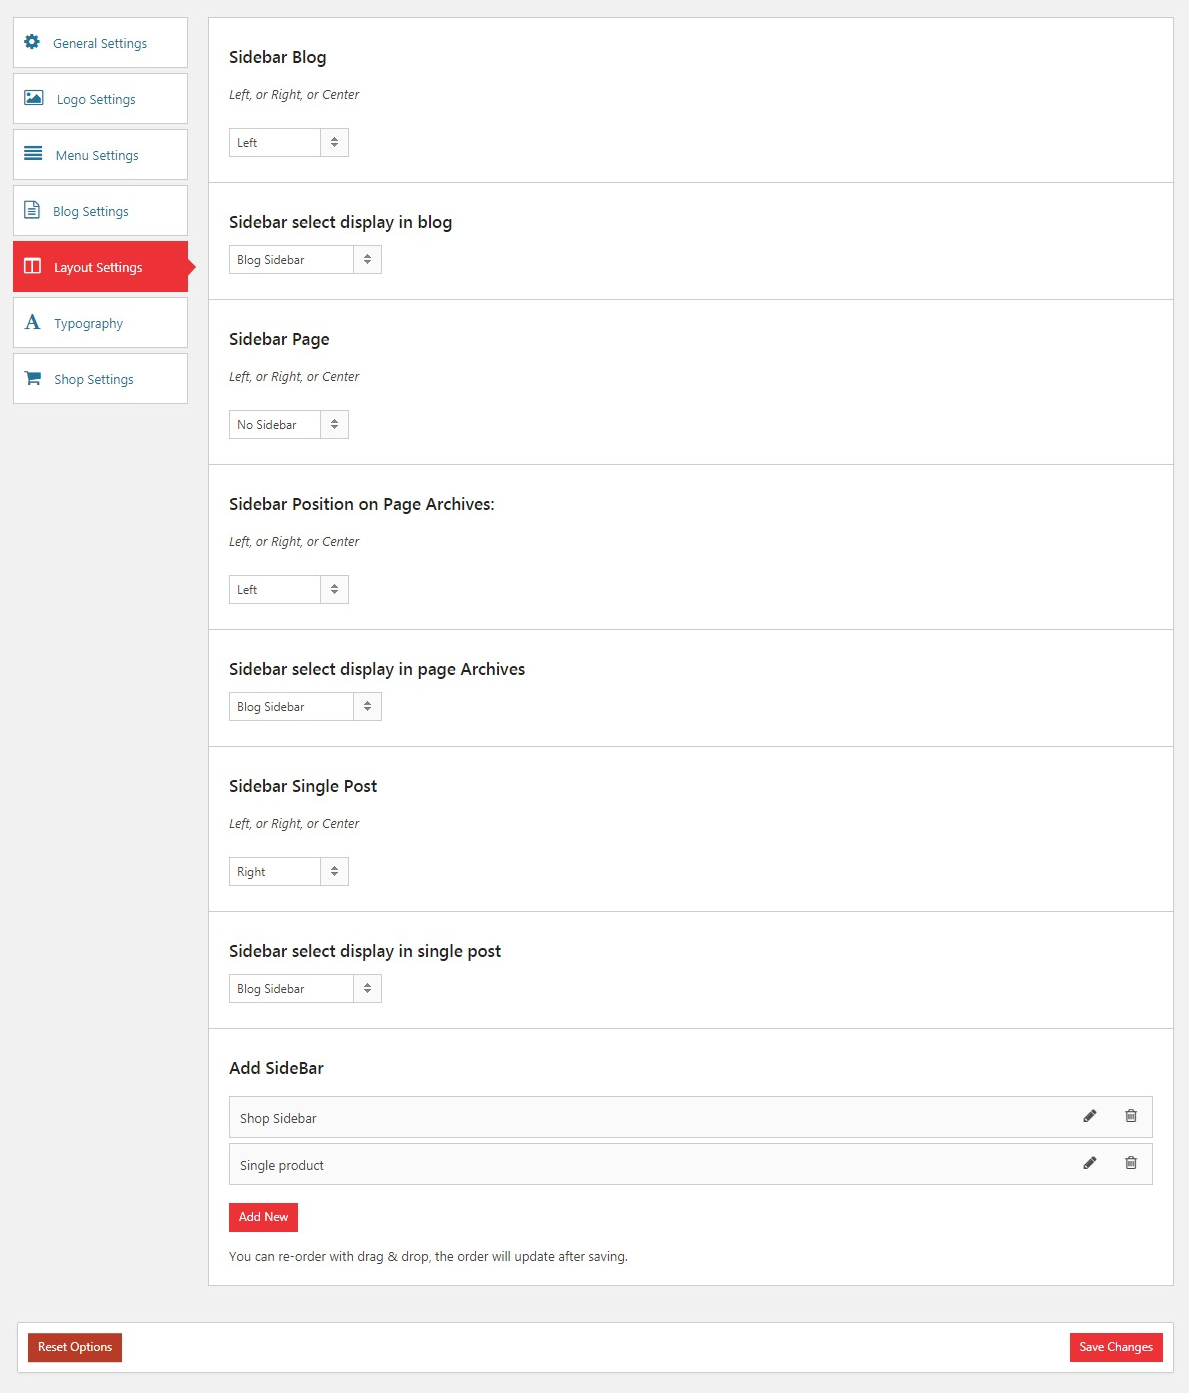Click the Blog Settings document icon
Viewport: 1189px width, 1393px height.
pyautogui.click(x=32, y=210)
